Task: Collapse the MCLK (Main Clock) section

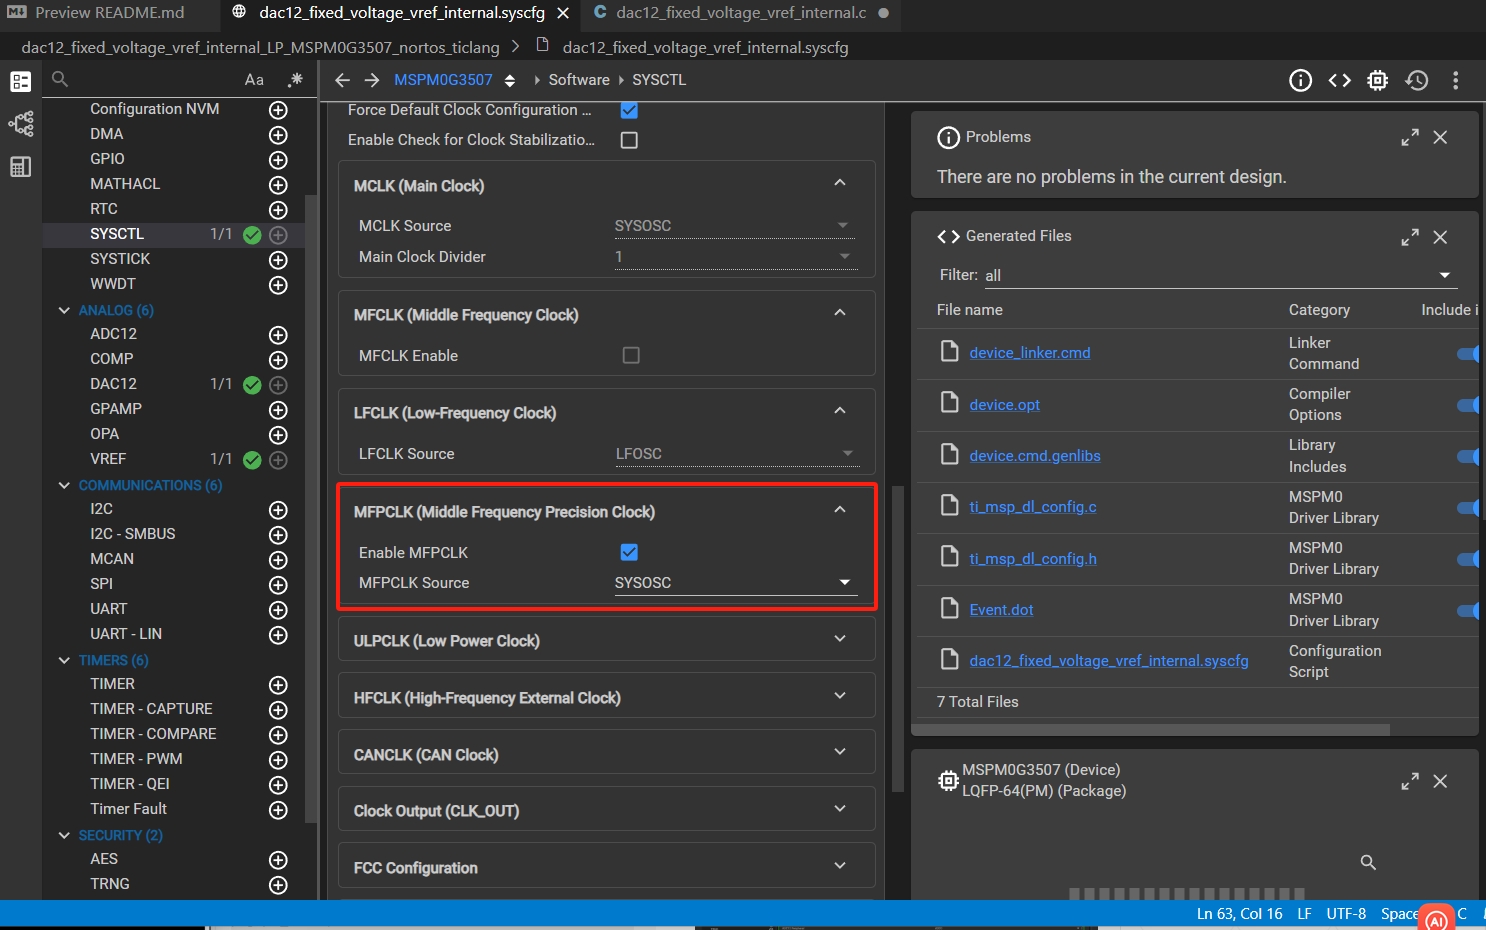Action: click(840, 183)
